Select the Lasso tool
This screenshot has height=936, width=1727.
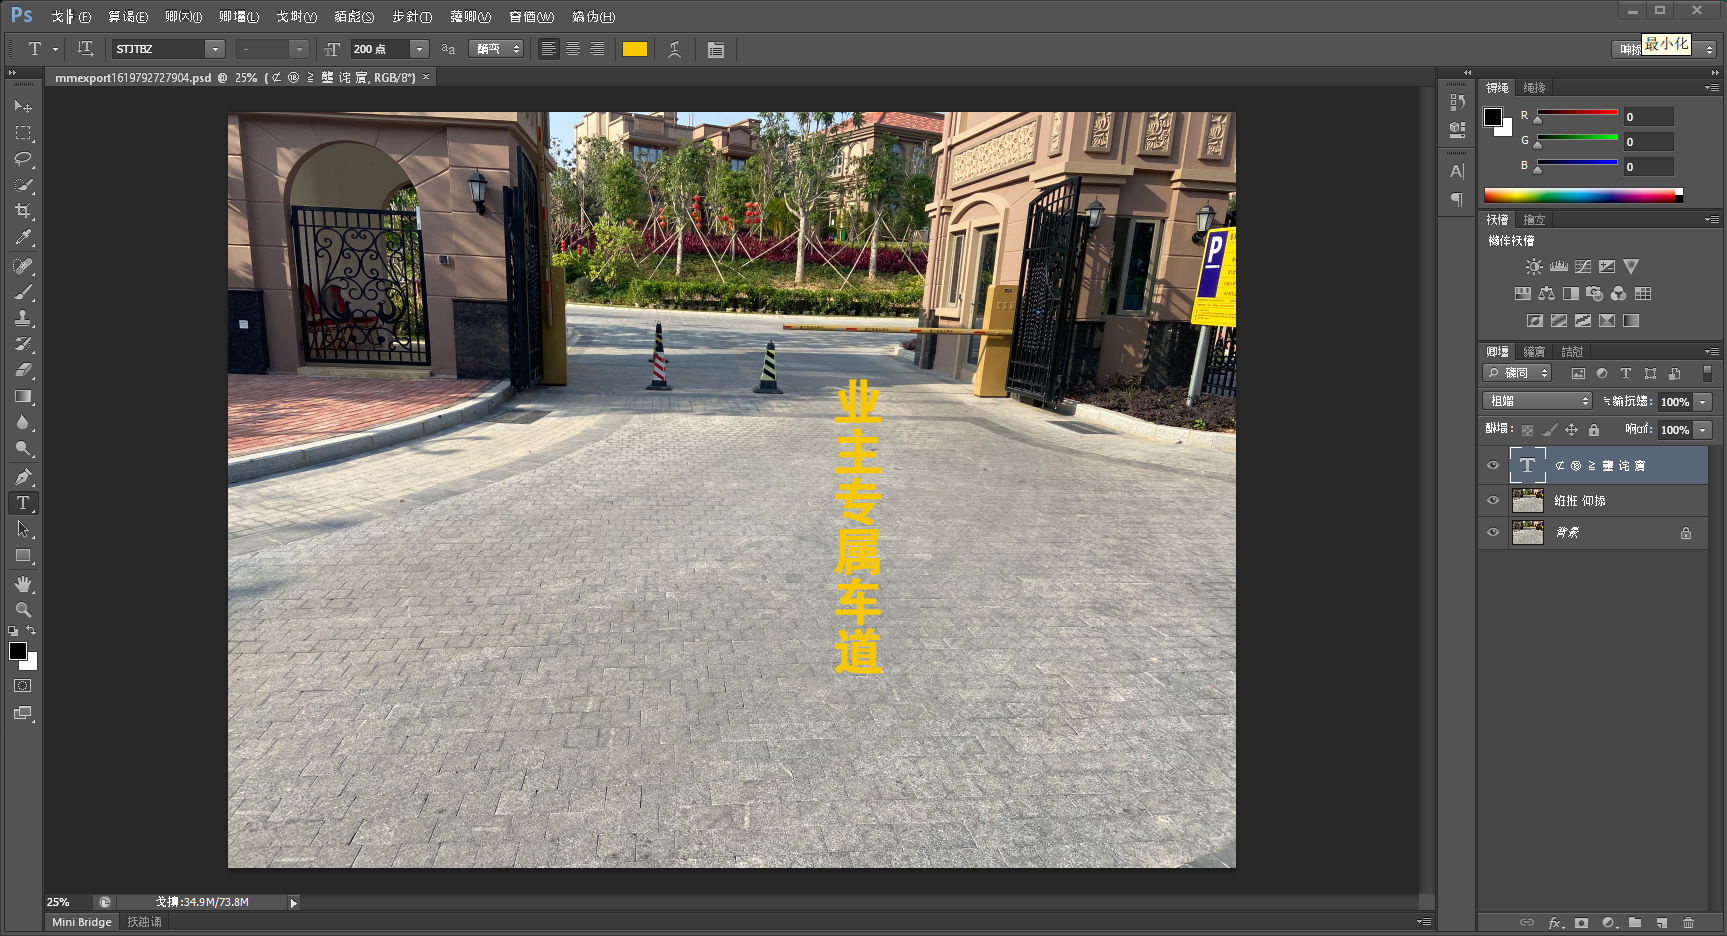tap(23, 159)
